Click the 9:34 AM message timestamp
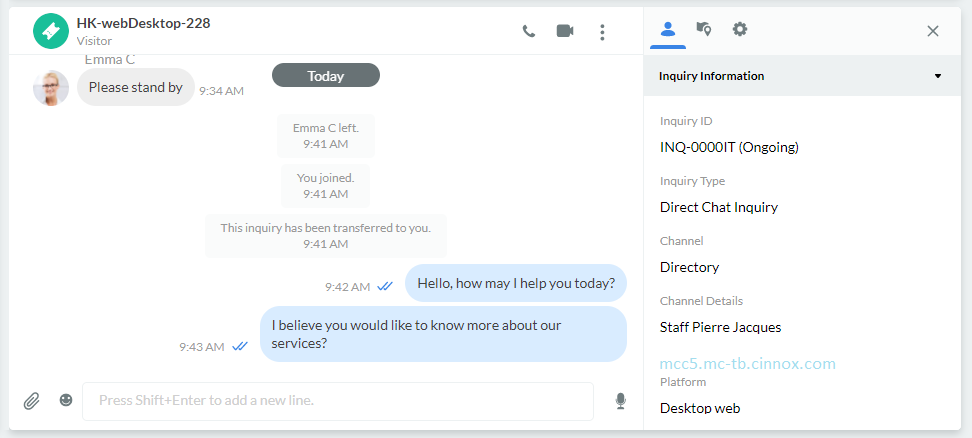The height and width of the screenshot is (438, 972). (x=221, y=91)
